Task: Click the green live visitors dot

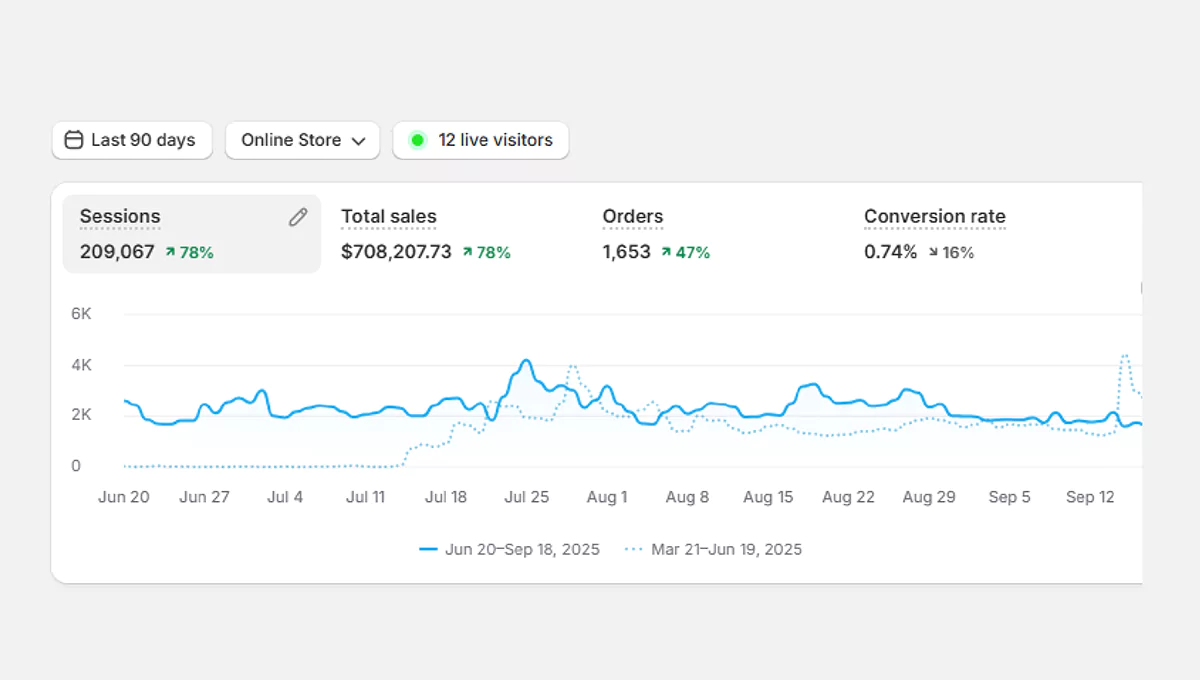Action: point(418,140)
